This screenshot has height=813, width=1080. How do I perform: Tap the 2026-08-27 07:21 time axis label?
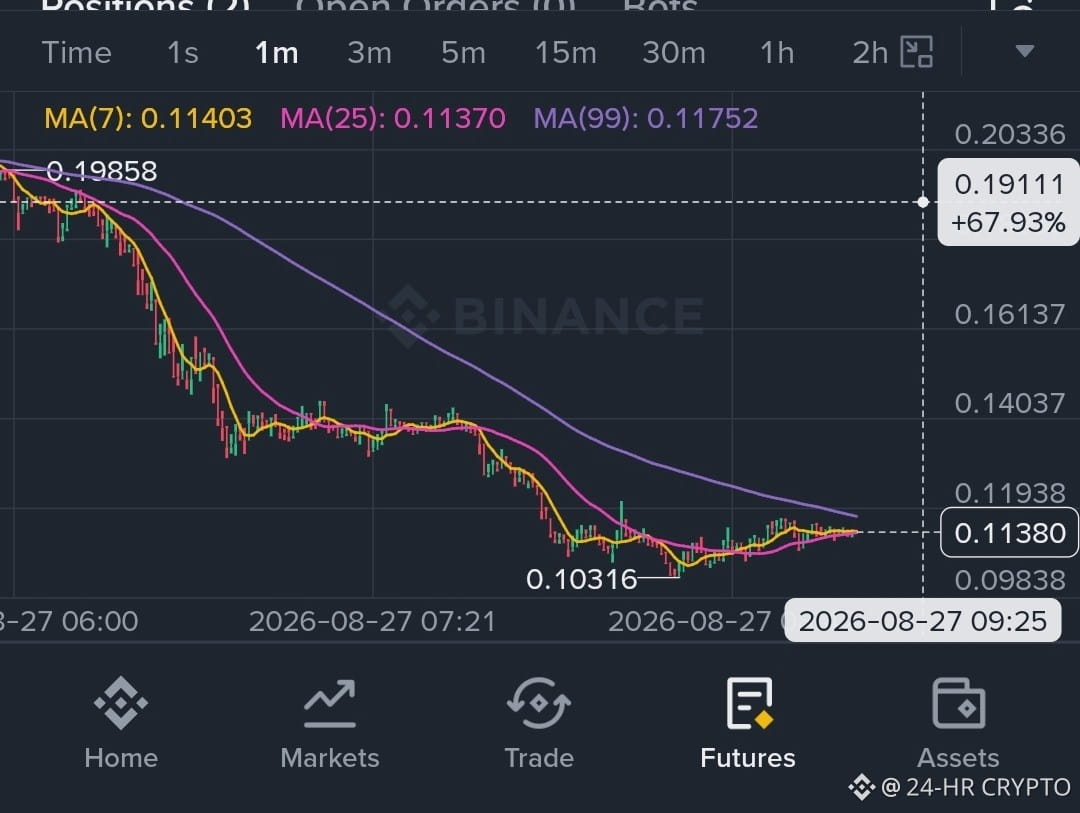coord(372,621)
